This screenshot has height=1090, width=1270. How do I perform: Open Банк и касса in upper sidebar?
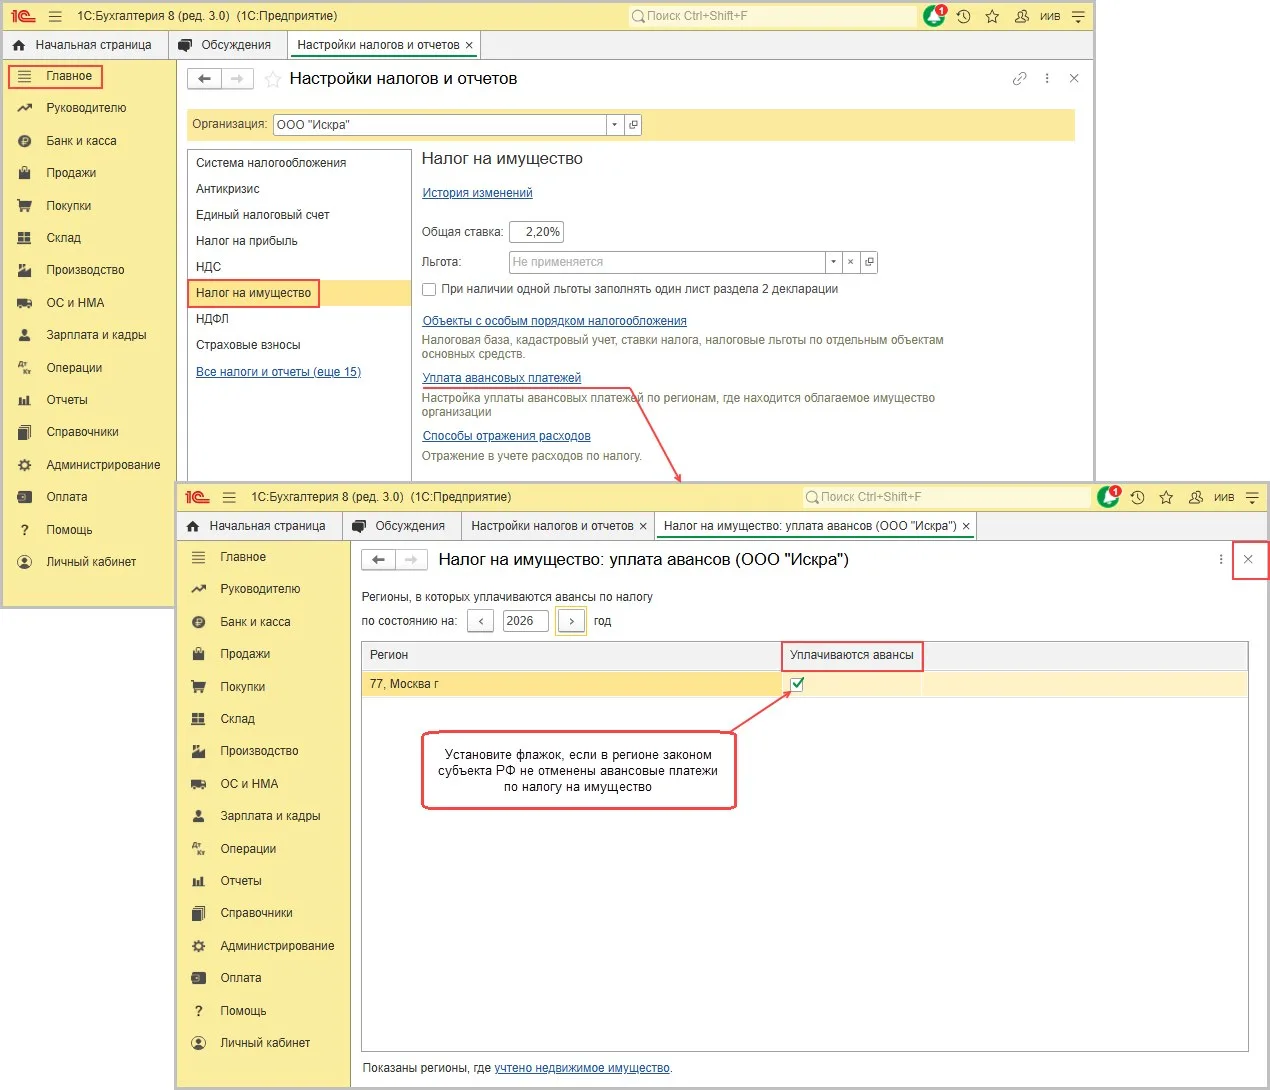[x=81, y=141]
